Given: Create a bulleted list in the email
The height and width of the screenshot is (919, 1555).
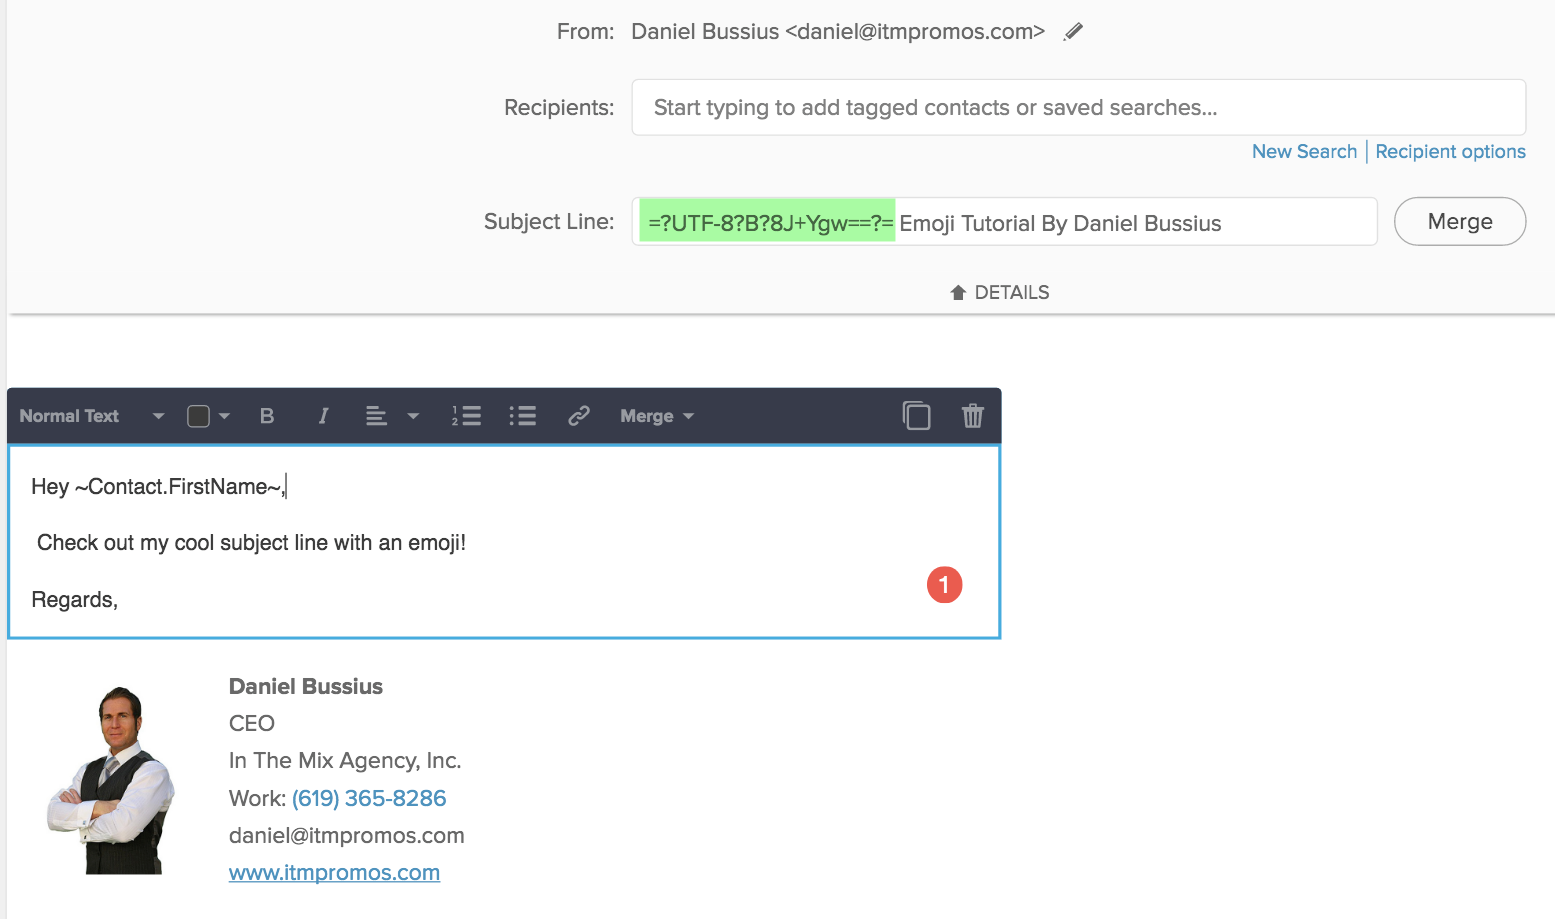Looking at the screenshot, I should coord(522,416).
